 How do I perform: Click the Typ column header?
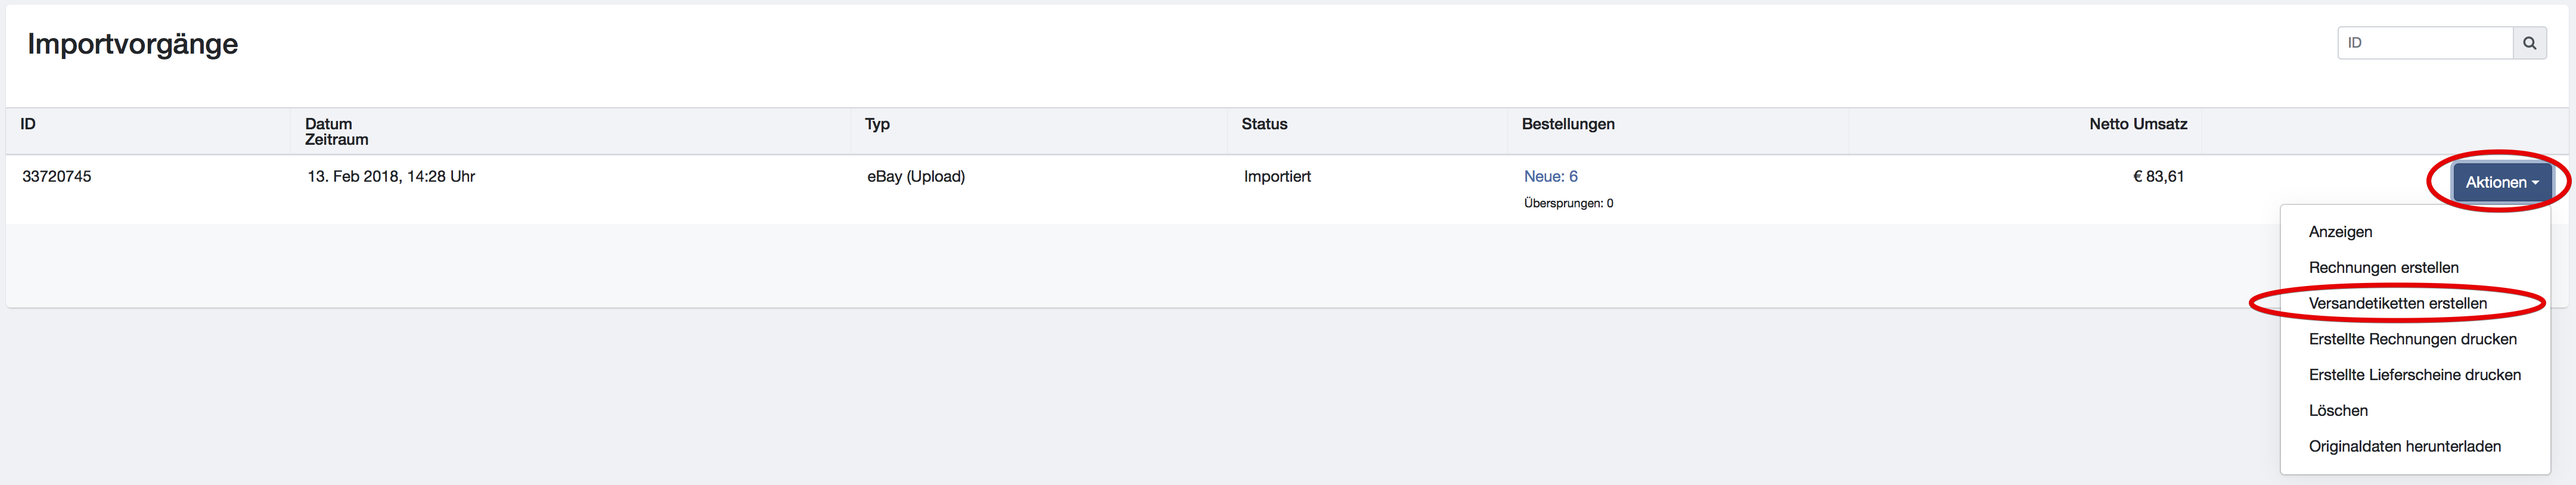coord(877,124)
